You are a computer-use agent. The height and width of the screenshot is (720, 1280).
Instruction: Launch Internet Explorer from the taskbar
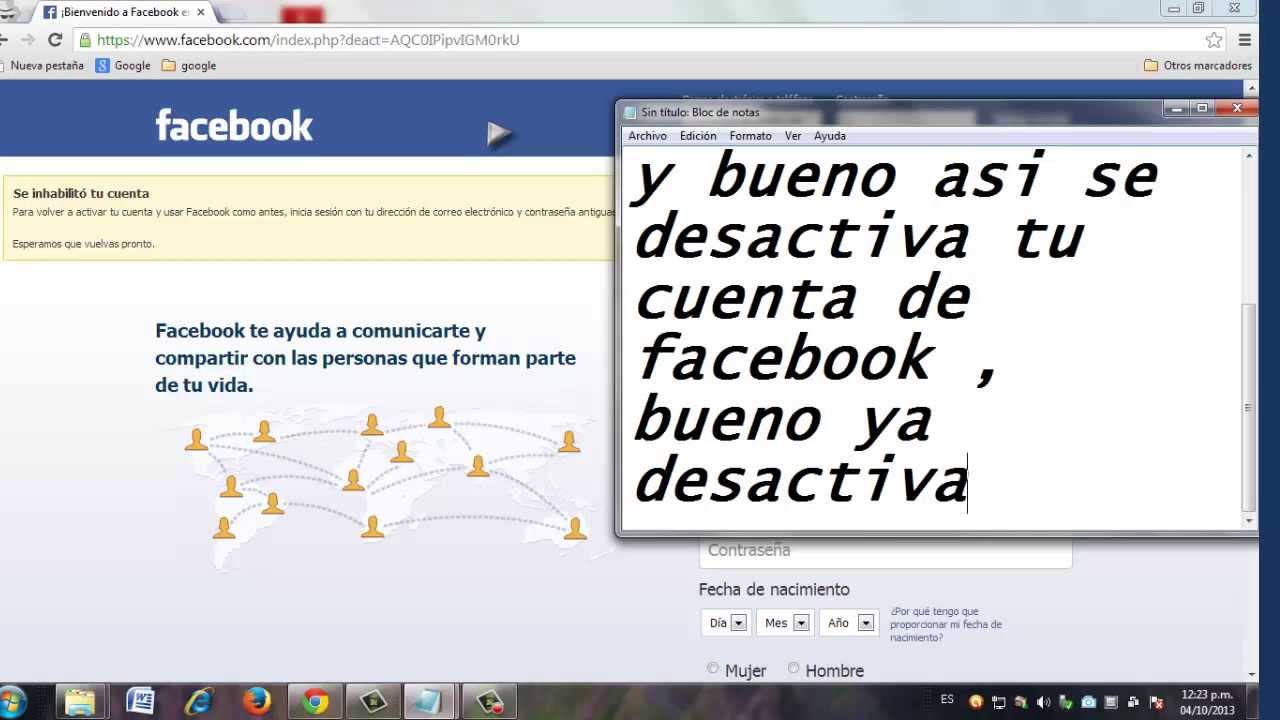point(199,702)
